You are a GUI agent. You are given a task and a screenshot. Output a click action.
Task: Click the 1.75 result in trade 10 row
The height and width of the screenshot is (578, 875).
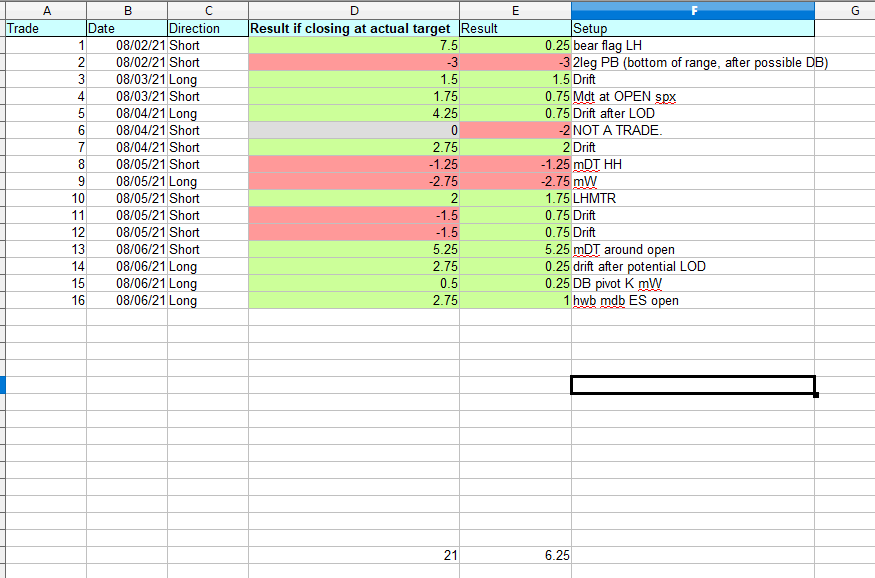(x=516, y=199)
